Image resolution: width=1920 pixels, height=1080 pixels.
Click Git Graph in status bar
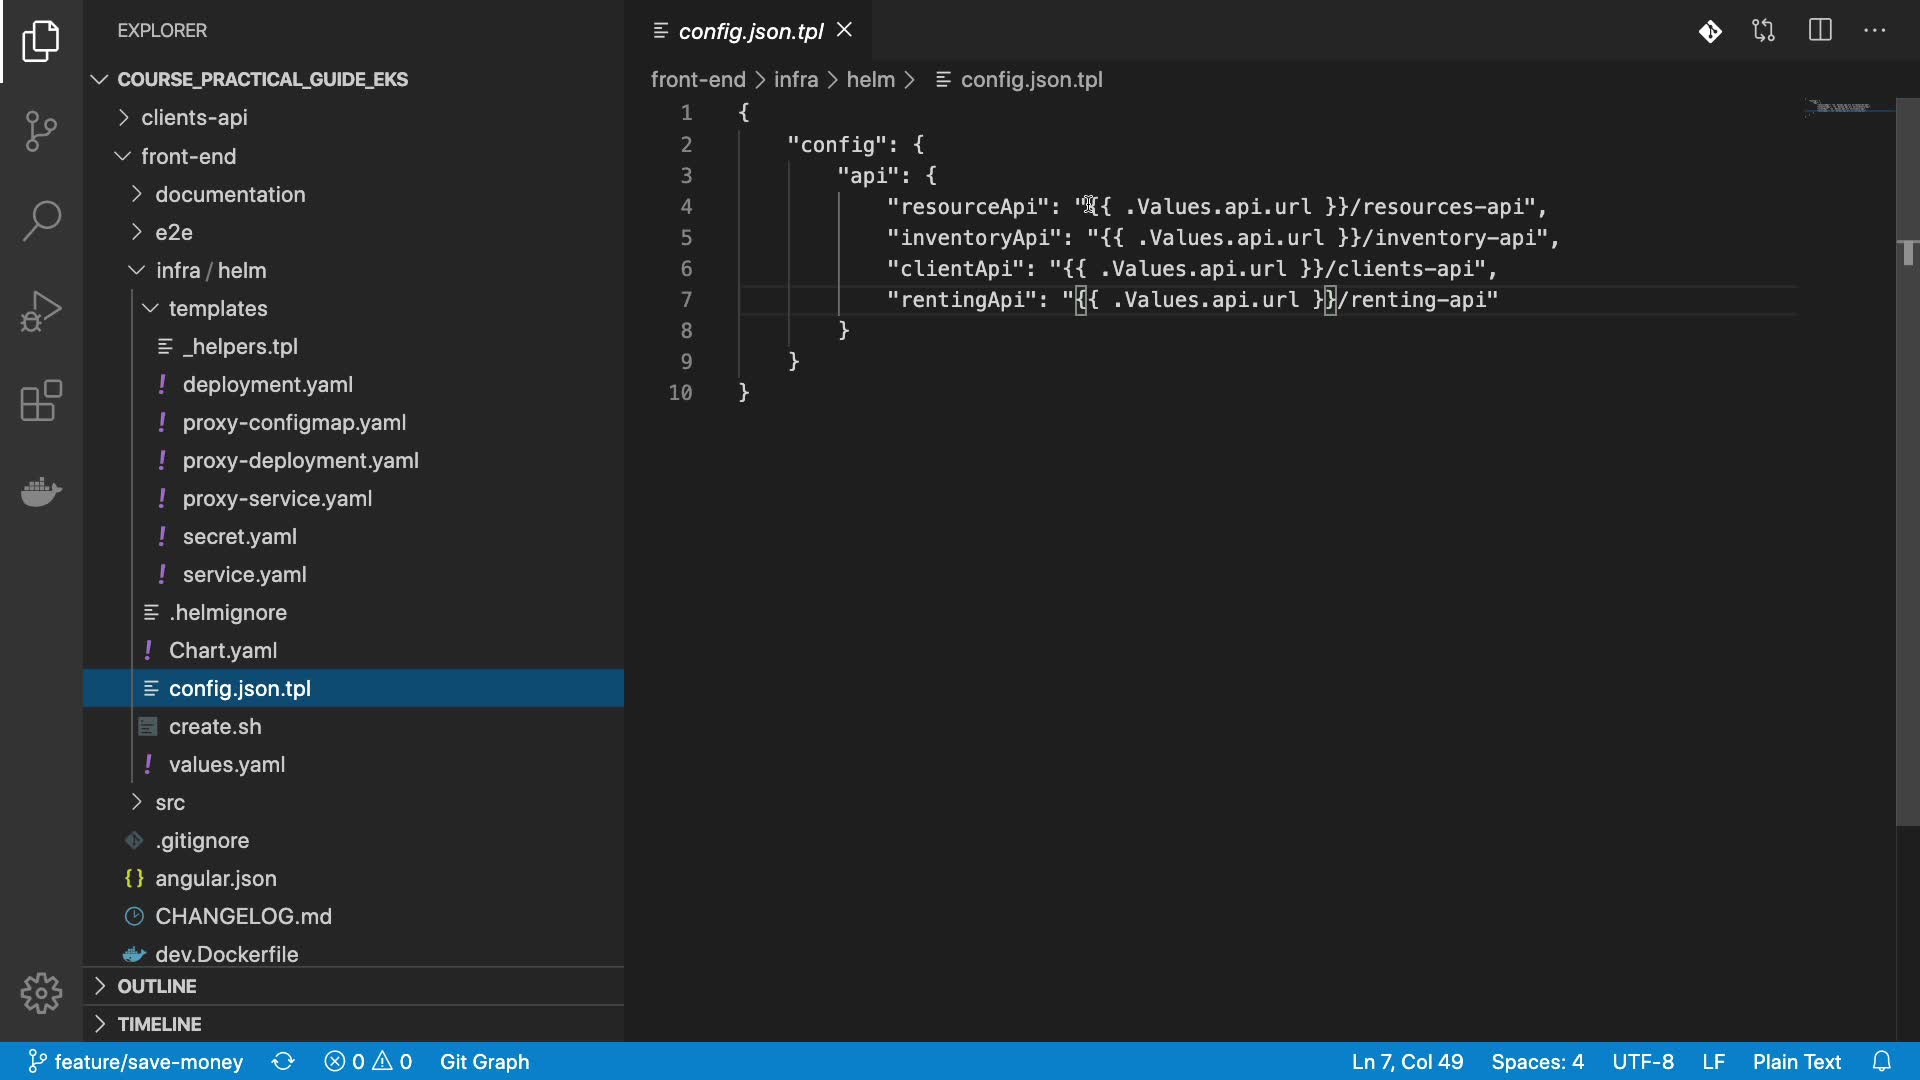click(484, 1061)
